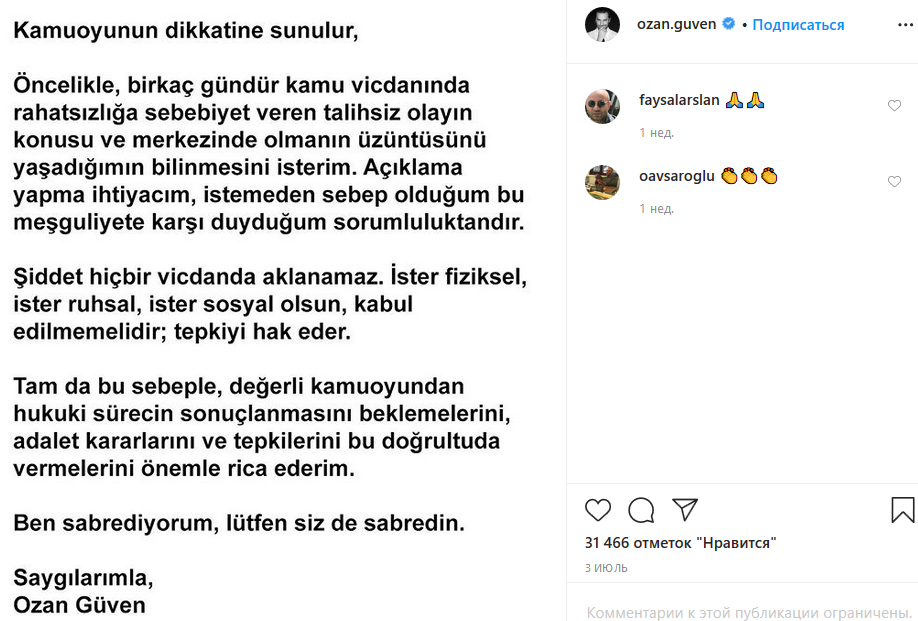
Task: Visit the oavsaroglu username link
Action: coord(676,176)
